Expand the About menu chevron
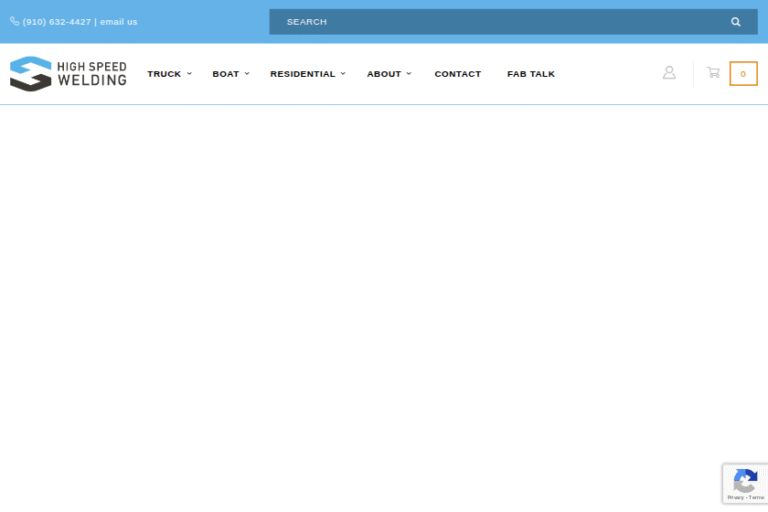768x512 pixels. (x=409, y=73)
